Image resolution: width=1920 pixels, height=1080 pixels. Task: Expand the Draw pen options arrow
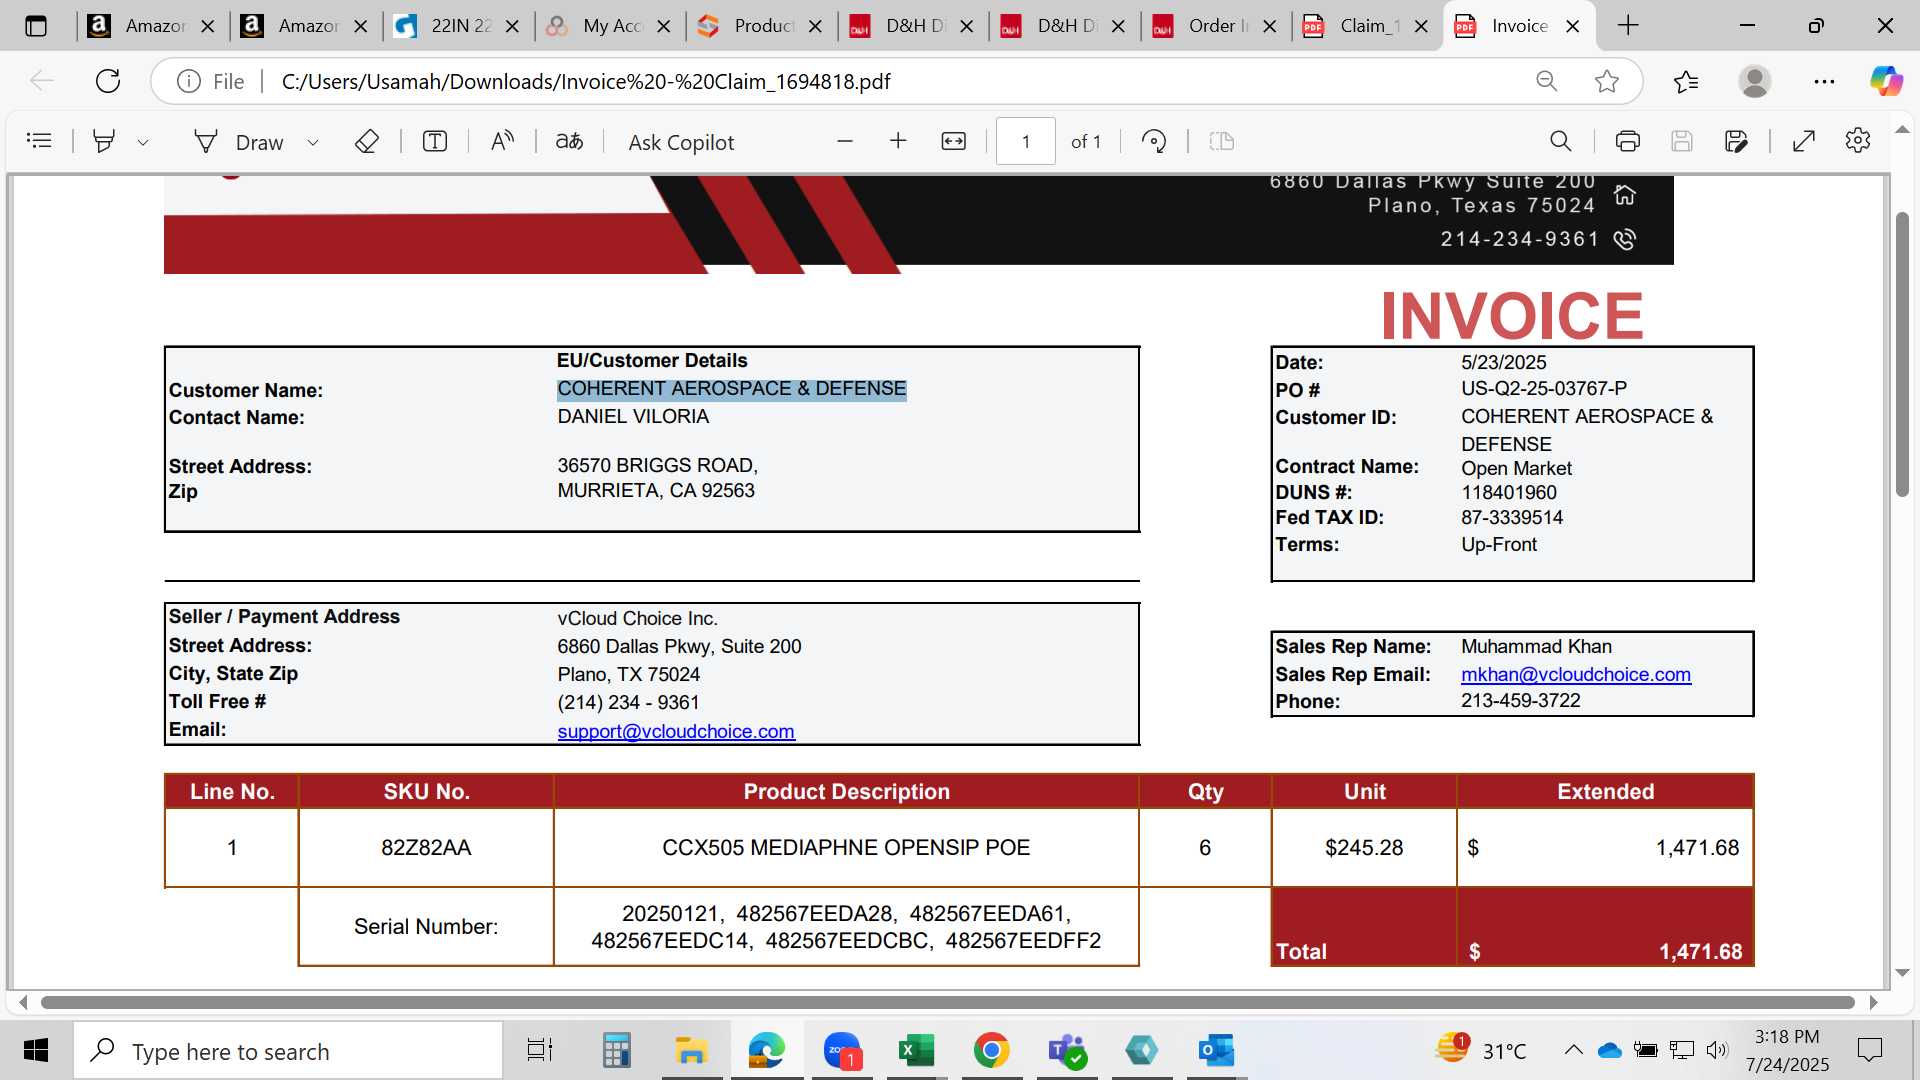pyautogui.click(x=313, y=142)
